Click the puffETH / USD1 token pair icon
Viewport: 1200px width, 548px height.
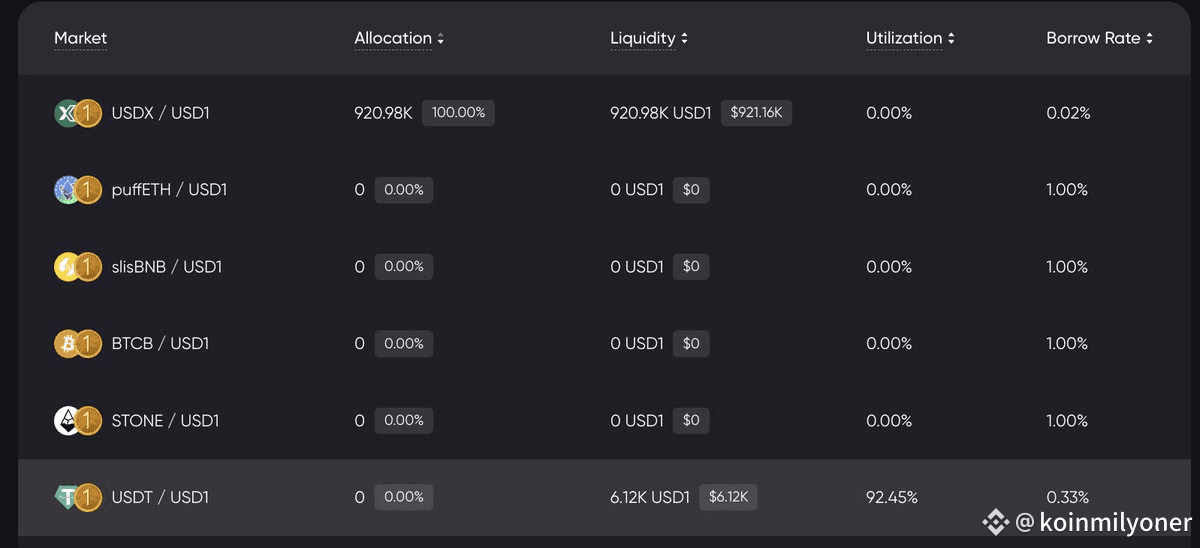click(78, 190)
